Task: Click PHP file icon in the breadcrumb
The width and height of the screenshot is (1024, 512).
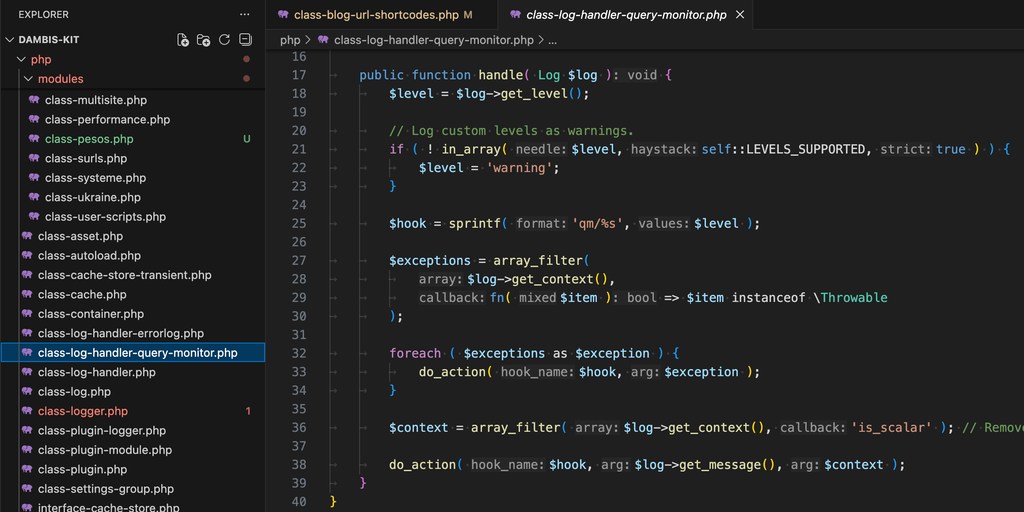Action: 323,40
